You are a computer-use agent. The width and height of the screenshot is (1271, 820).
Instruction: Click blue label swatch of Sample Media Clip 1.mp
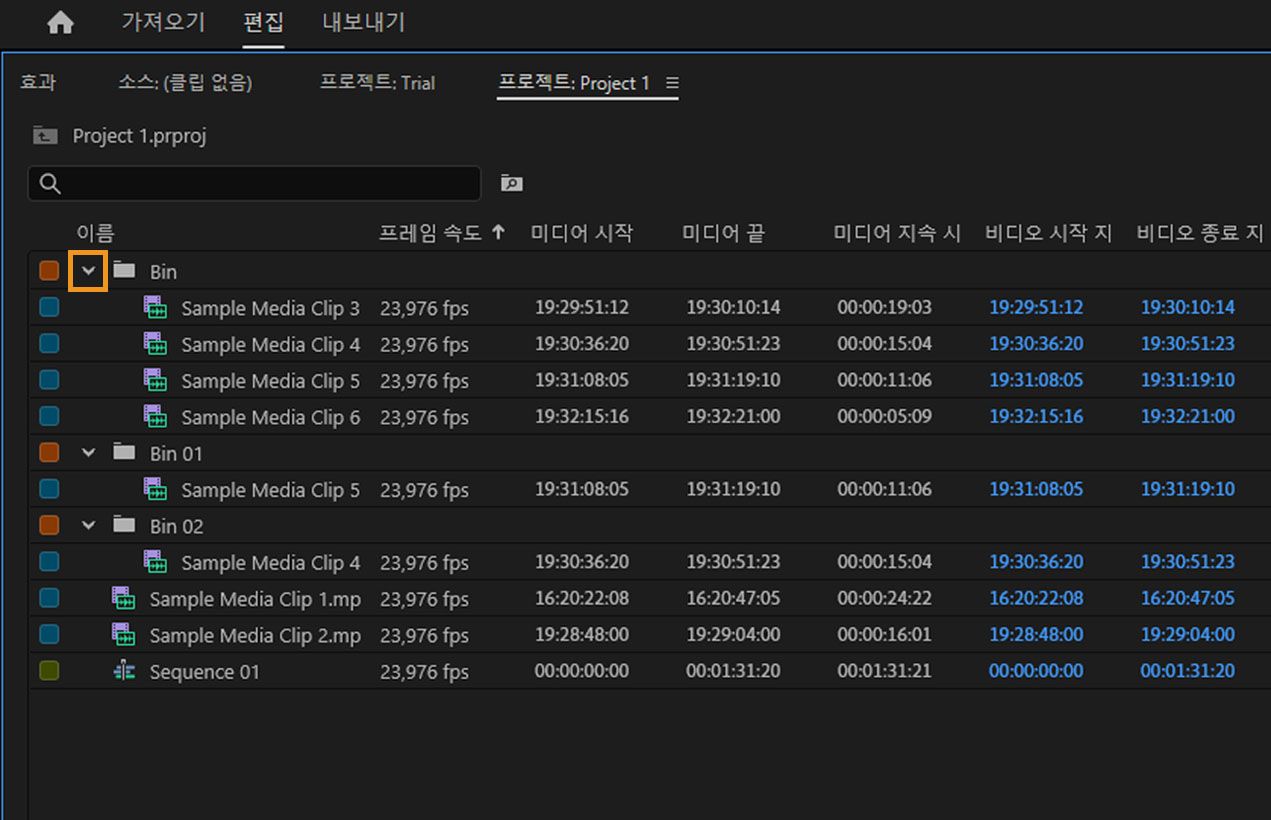click(49, 598)
